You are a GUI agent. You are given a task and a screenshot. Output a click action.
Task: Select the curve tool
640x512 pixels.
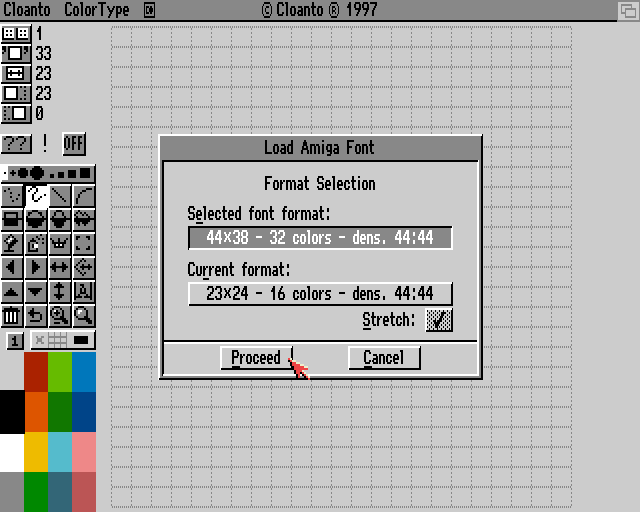click(84, 196)
